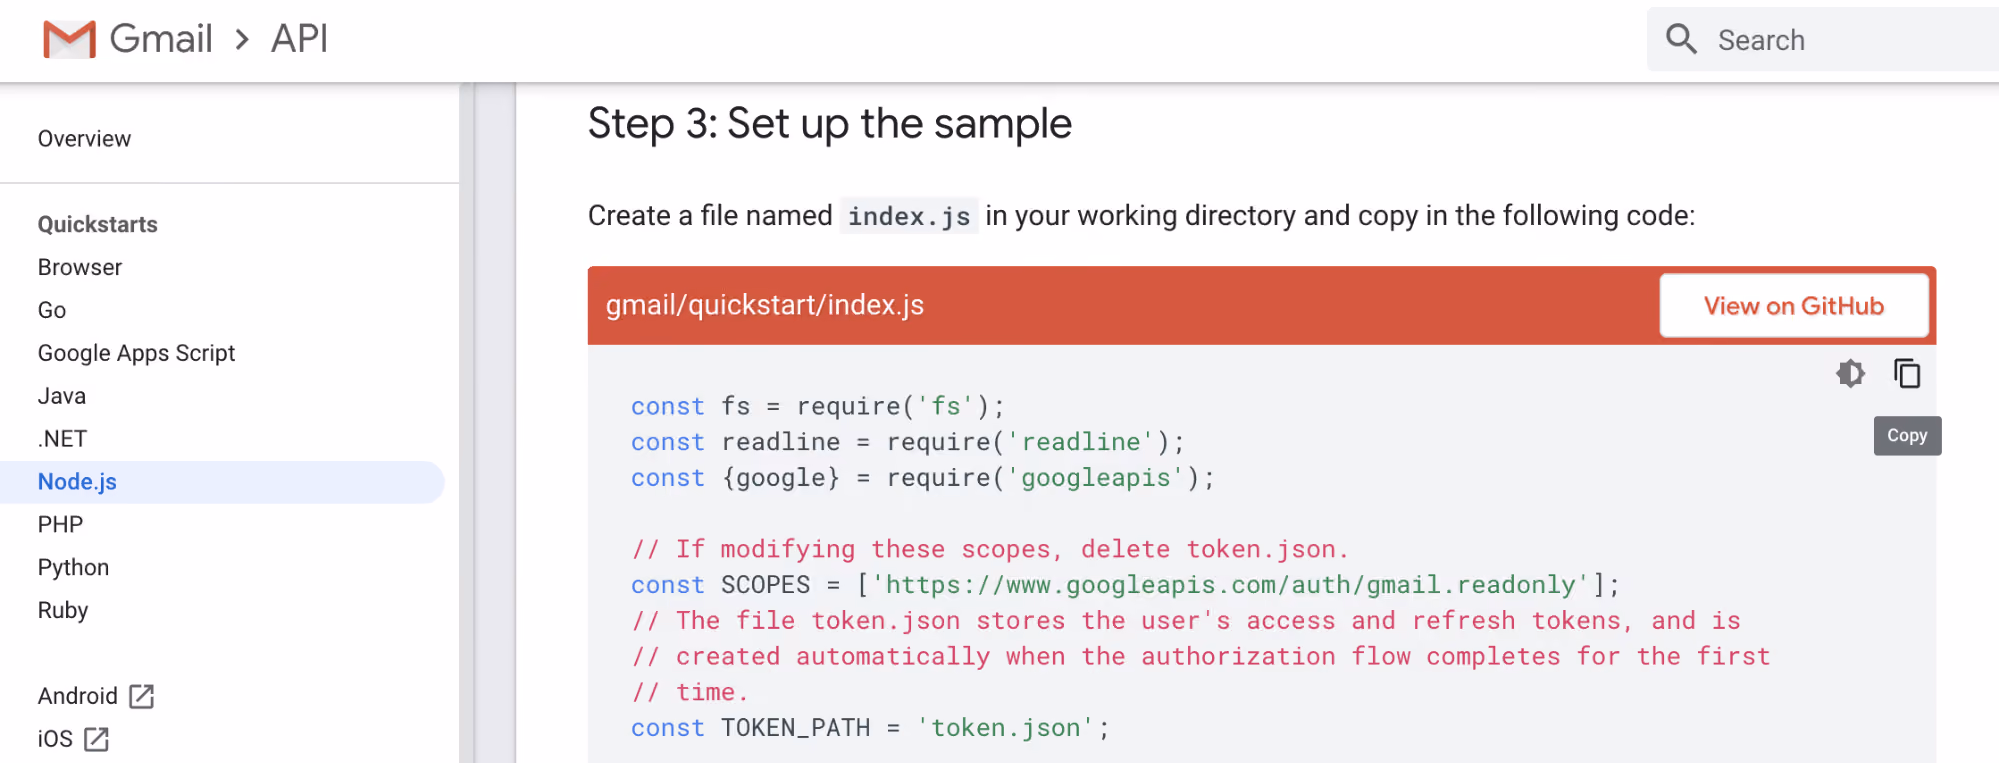Viewport: 1999px width, 763px height.
Task: Click the API breadcrumb link
Action: 299,40
